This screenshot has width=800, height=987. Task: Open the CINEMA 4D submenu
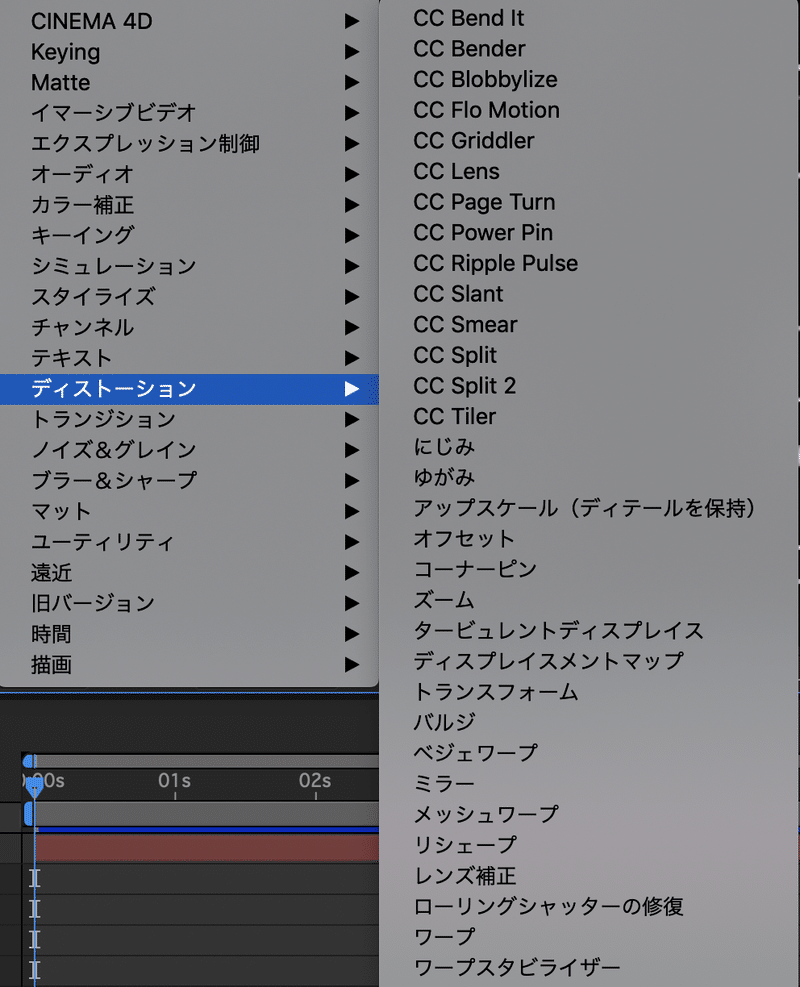point(189,21)
